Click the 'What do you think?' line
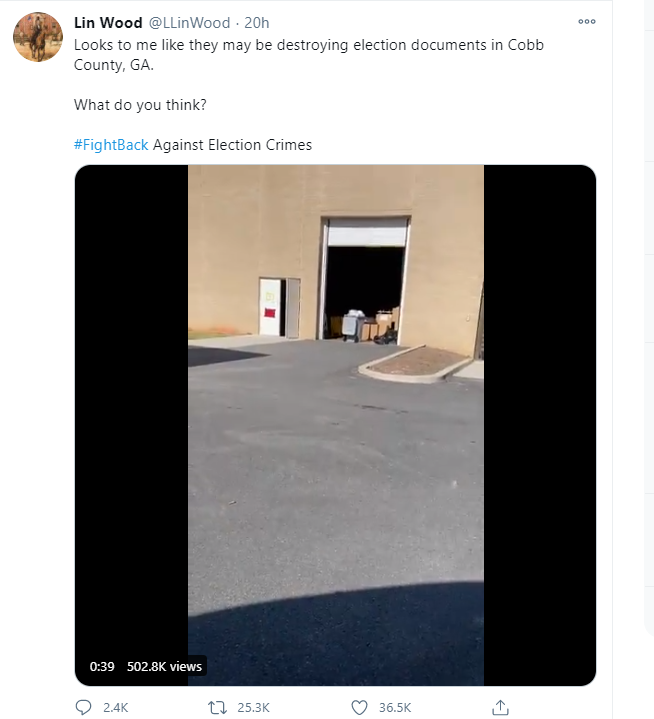The image size is (654, 719). click(140, 105)
